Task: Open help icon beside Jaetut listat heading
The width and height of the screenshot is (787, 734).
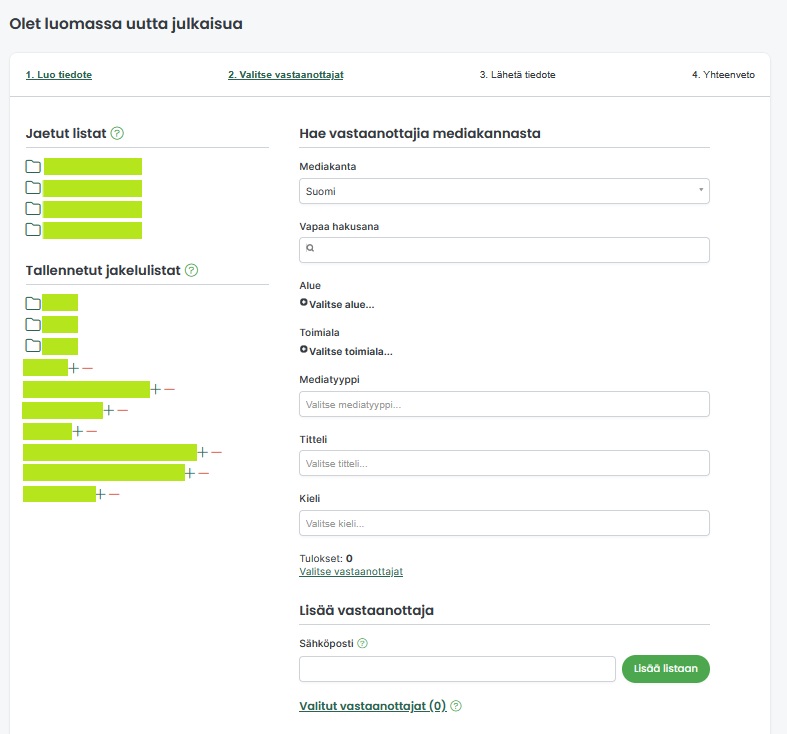Action: pos(117,134)
